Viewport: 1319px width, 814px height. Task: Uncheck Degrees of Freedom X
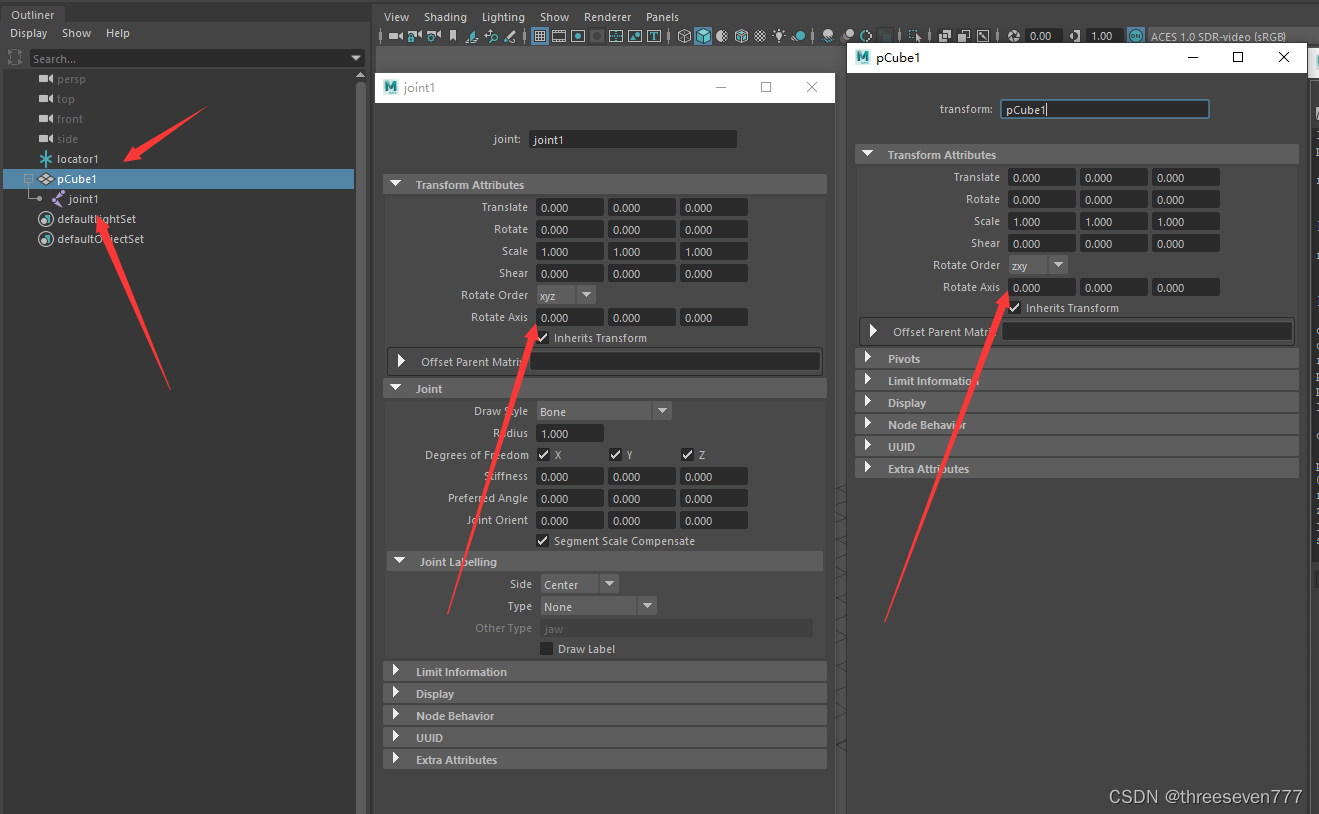(543, 455)
